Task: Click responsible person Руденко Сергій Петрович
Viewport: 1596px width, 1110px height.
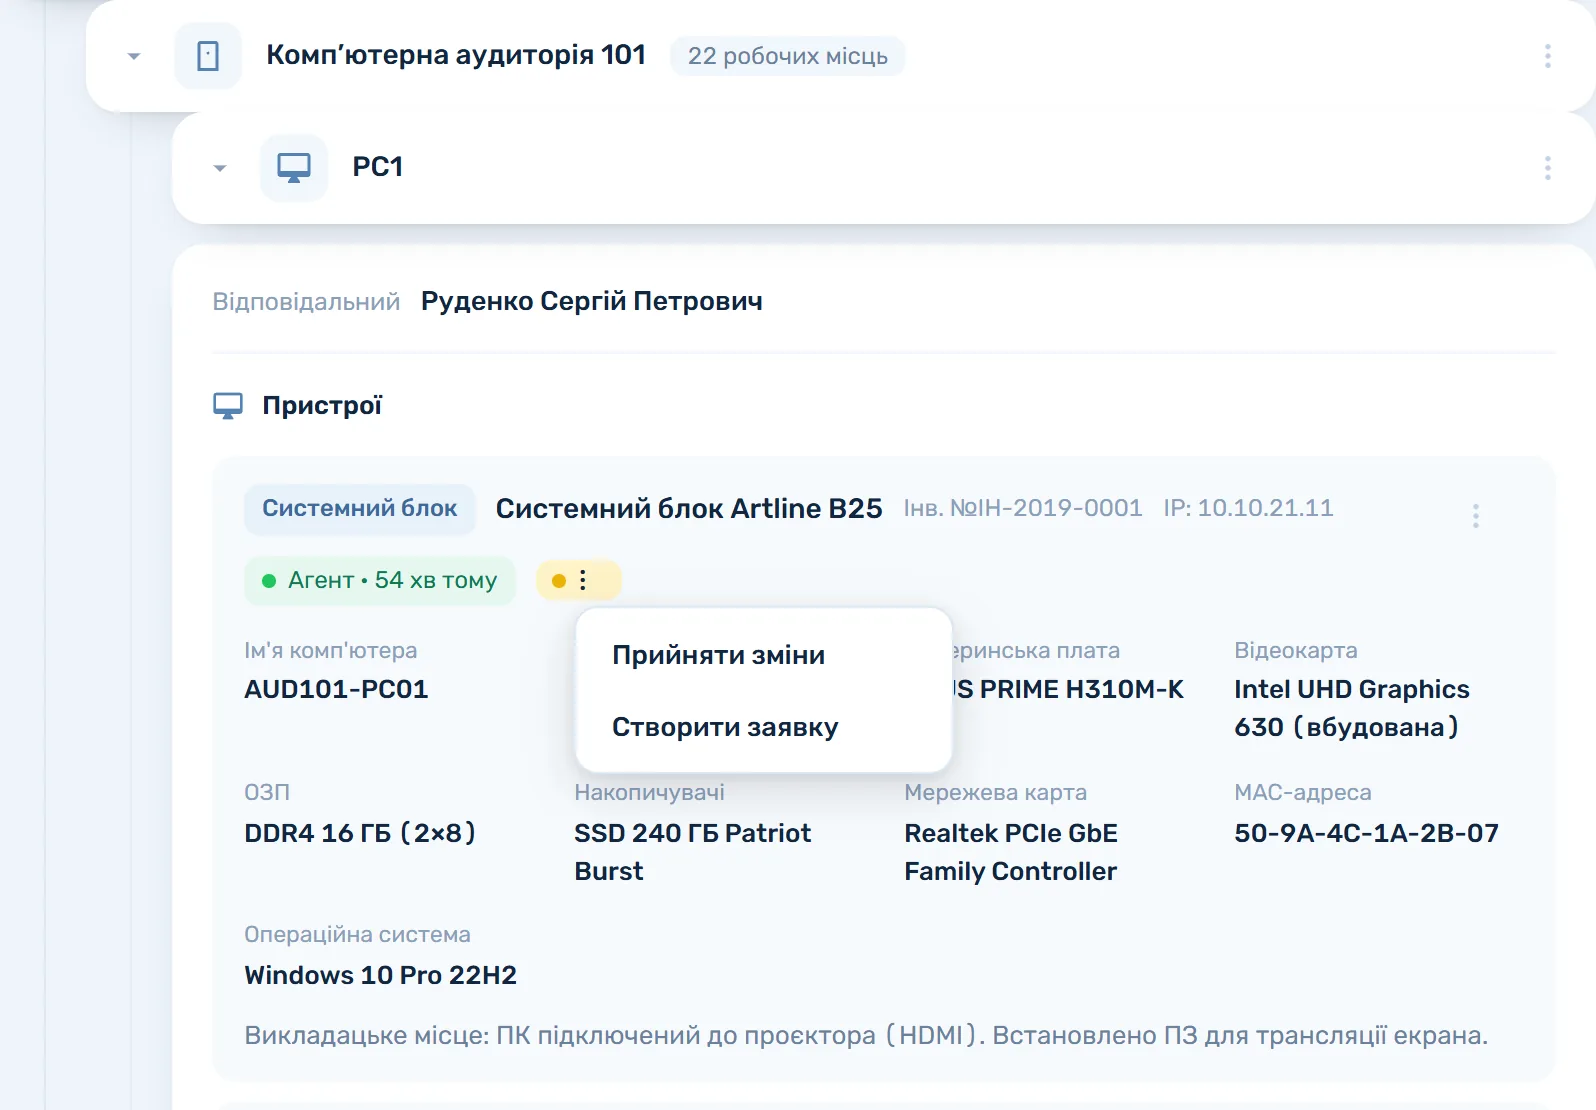Action: pos(592,301)
